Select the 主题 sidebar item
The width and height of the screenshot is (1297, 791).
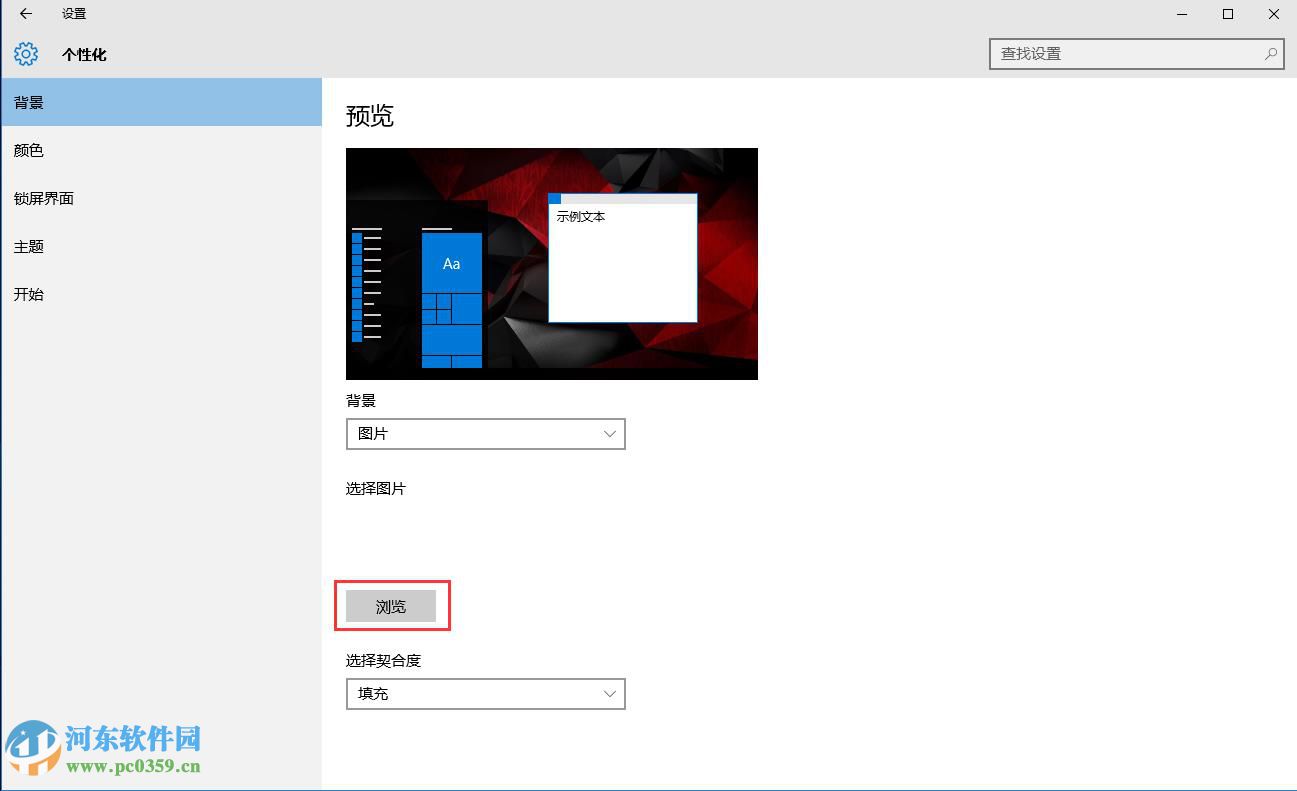click(29, 246)
